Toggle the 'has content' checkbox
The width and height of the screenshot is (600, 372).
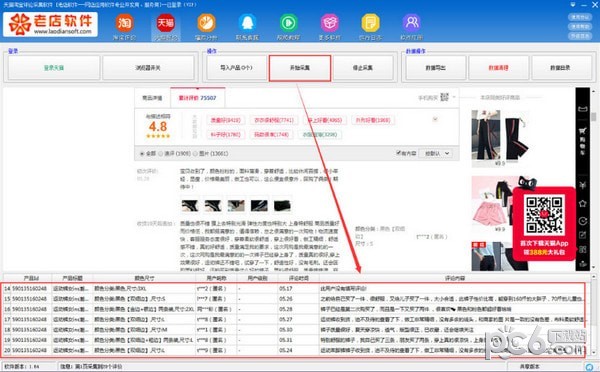399,153
